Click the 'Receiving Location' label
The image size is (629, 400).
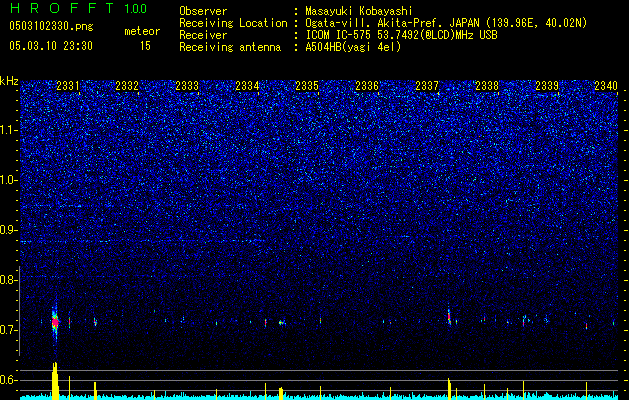pyautogui.click(x=233, y=23)
